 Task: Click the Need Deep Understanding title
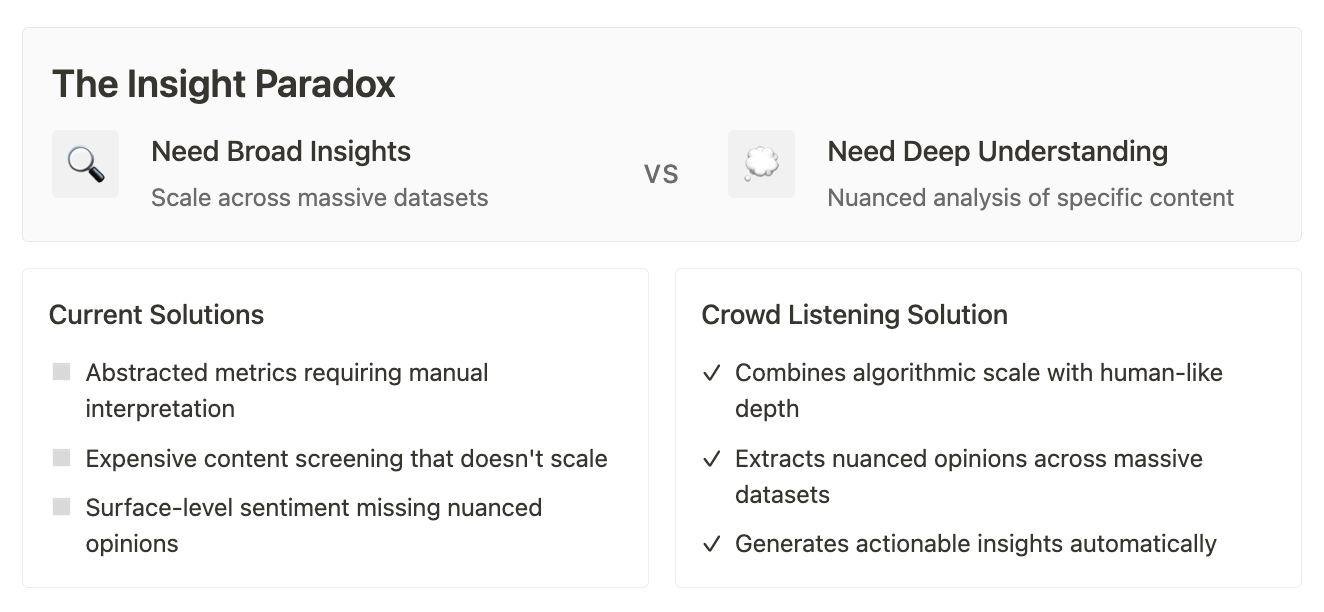pyautogui.click(x=998, y=152)
